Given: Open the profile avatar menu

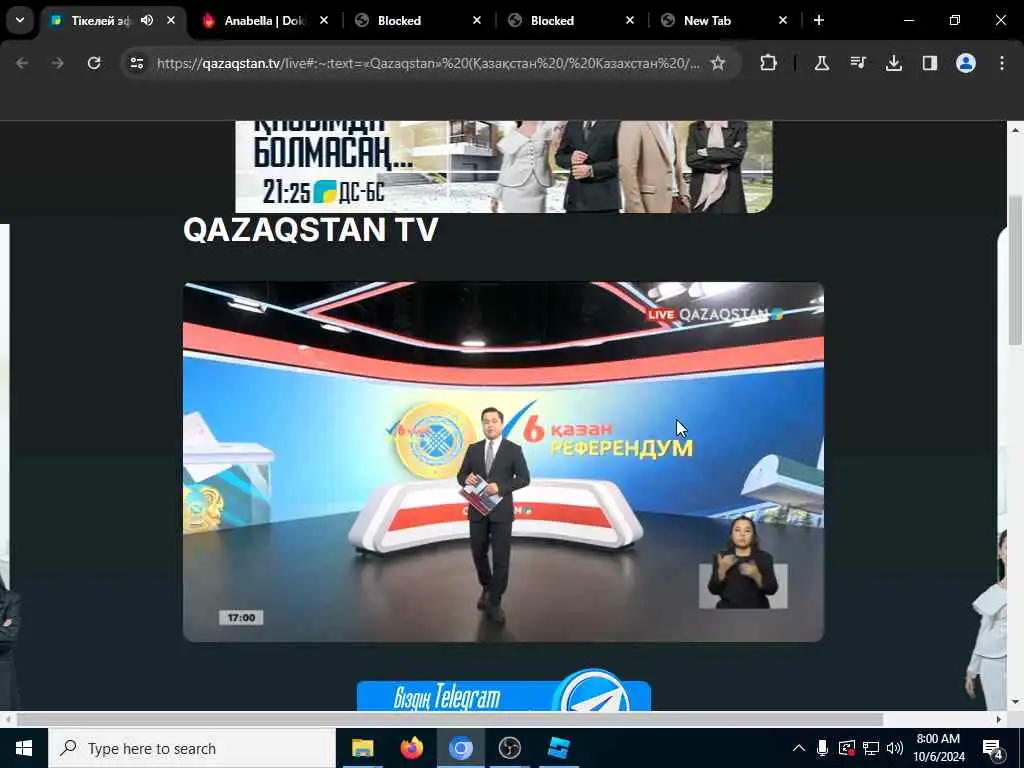Looking at the screenshot, I should coord(966,63).
